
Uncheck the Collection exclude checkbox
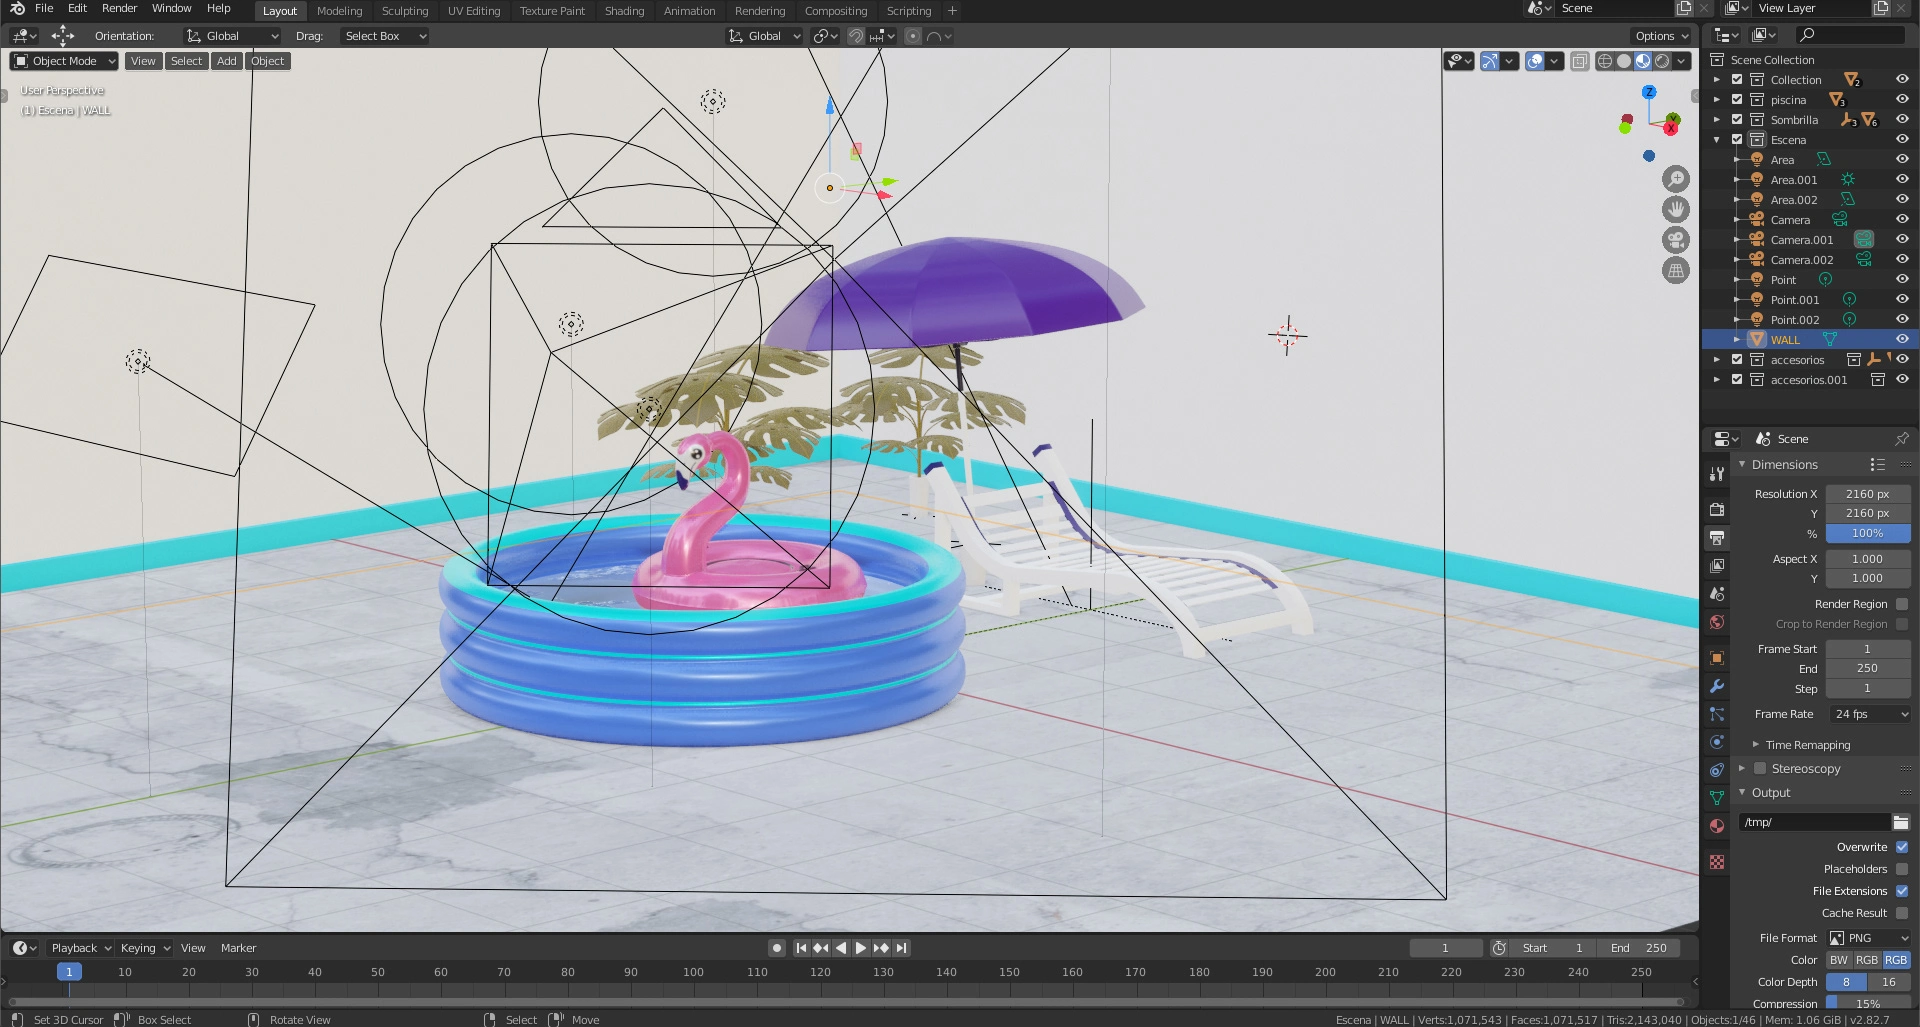1737,79
